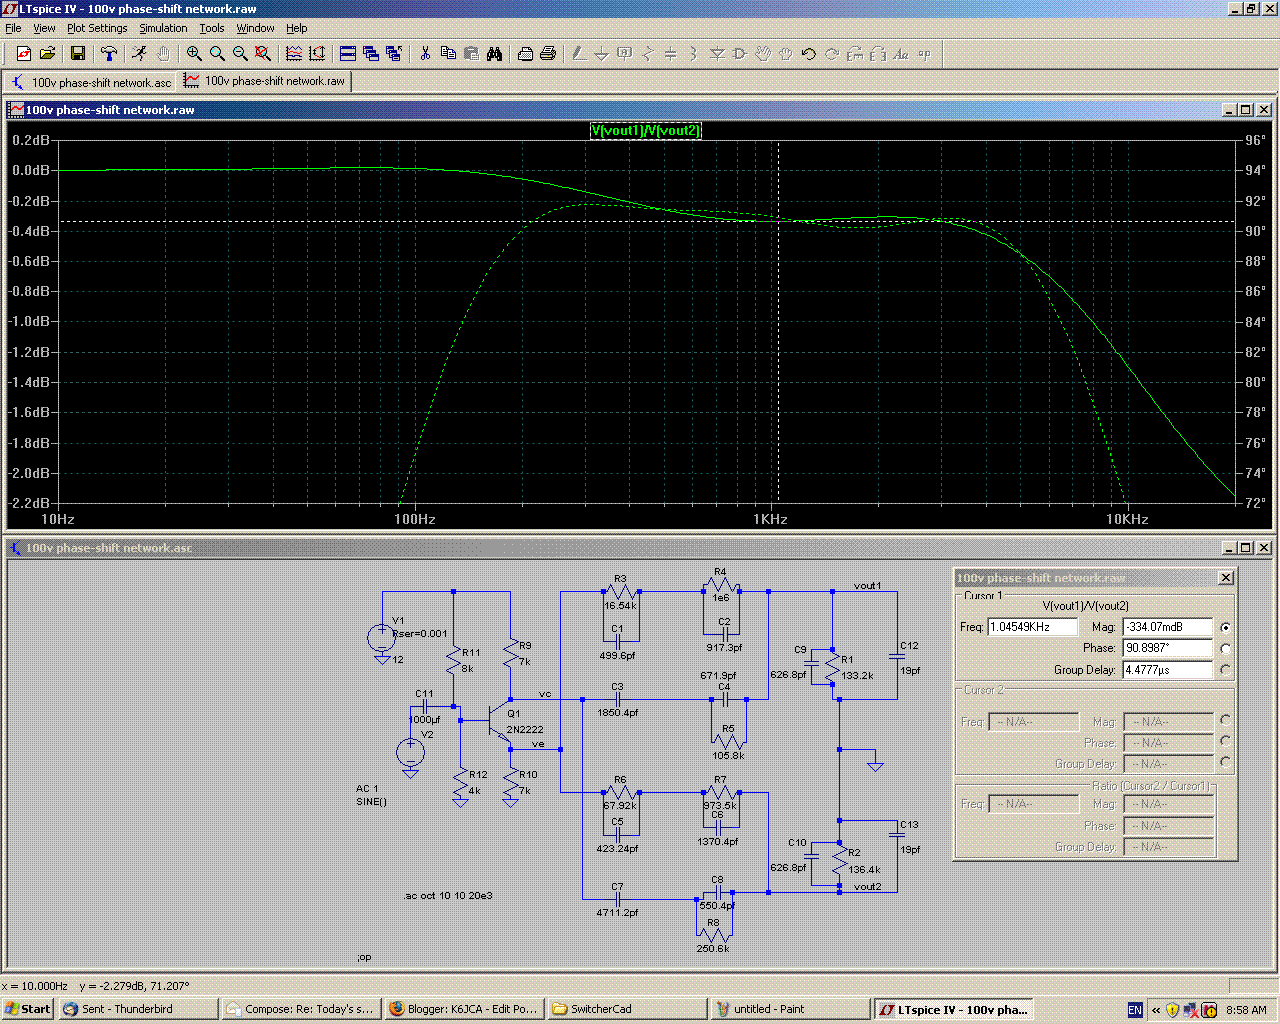Image resolution: width=1280 pixels, height=1024 pixels.
Task: Click the Save floppy disk icon
Action: 77,54
